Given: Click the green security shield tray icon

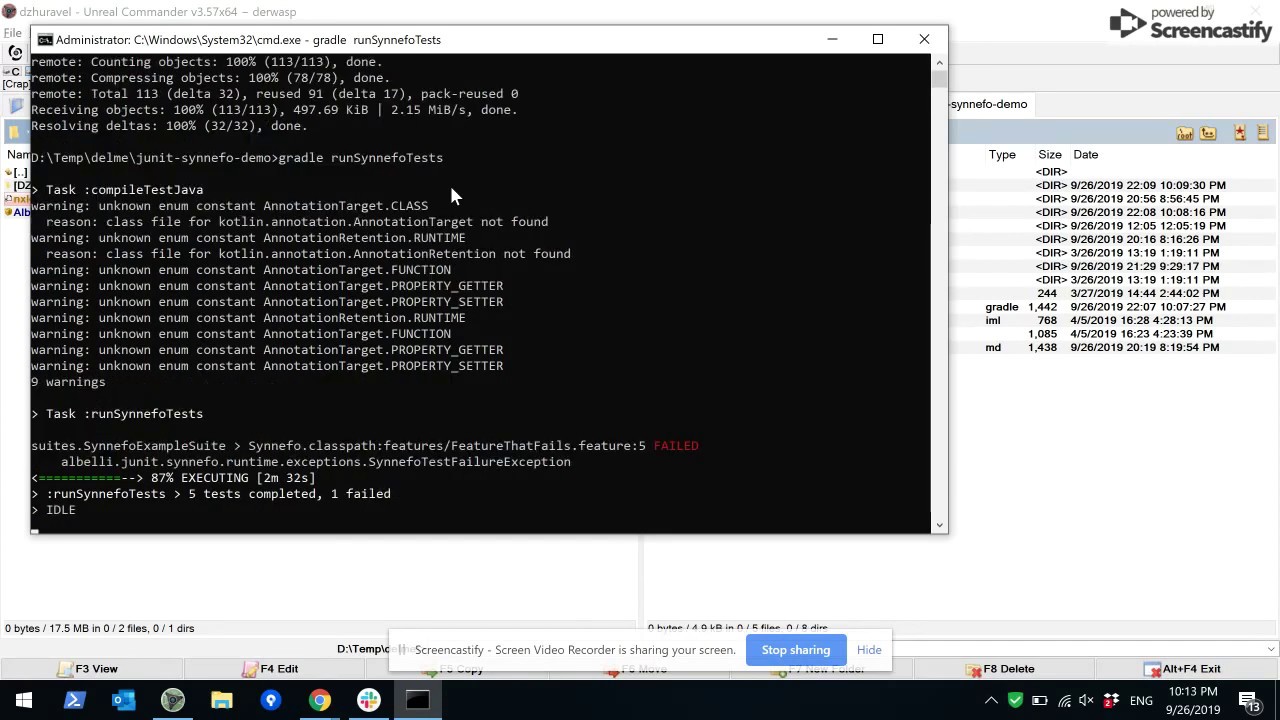Looking at the screenshot, I should 1015,700.
